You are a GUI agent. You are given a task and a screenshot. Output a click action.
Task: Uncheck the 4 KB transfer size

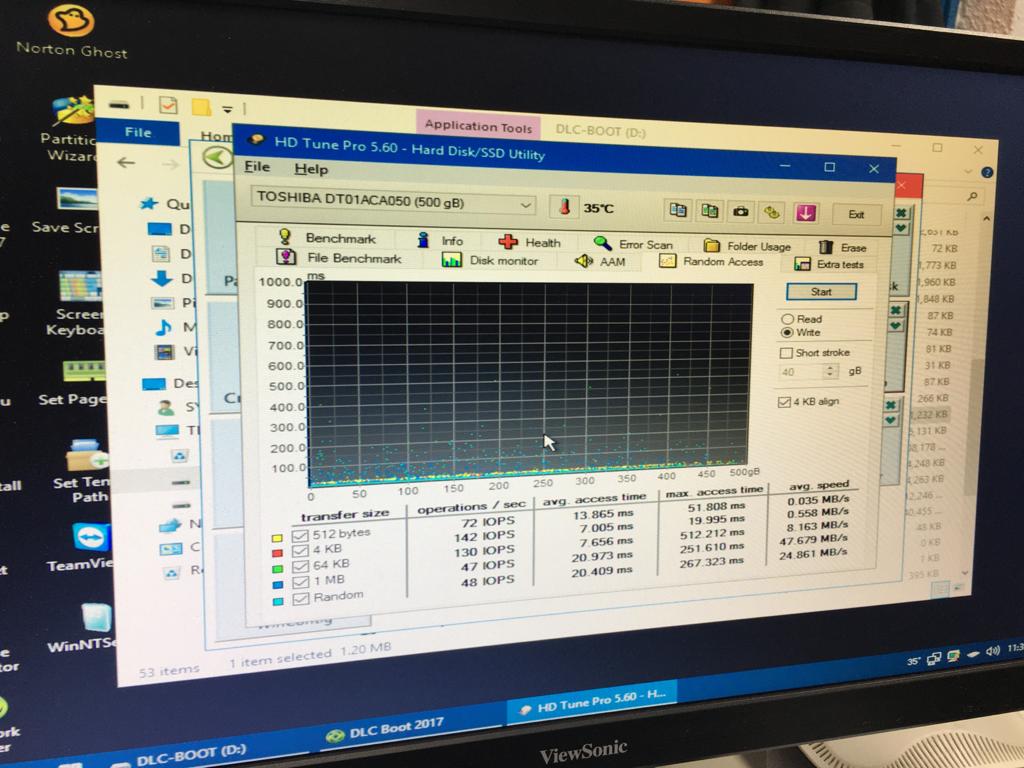(x=300, y=551)
